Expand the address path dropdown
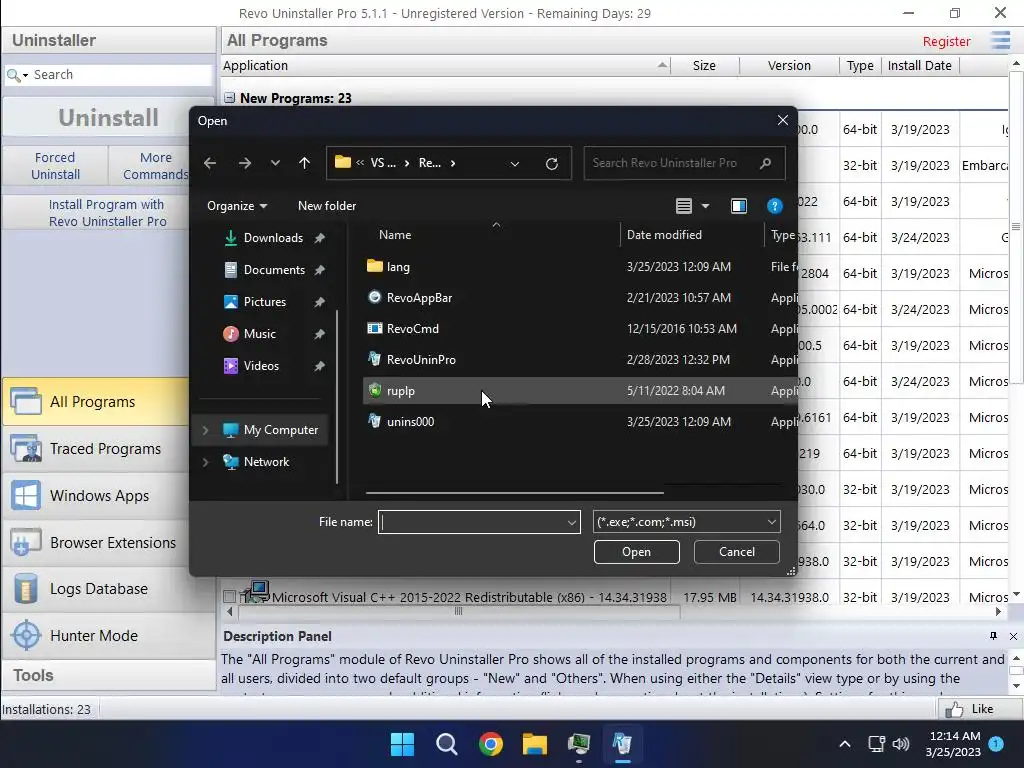Viewport: 1024px width, 768px height. point(515,163)
